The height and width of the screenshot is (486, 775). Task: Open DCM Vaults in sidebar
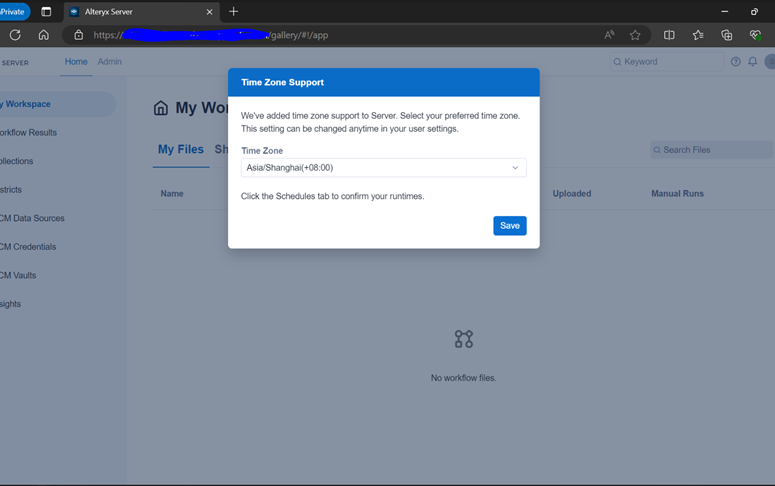coord(18,275)
